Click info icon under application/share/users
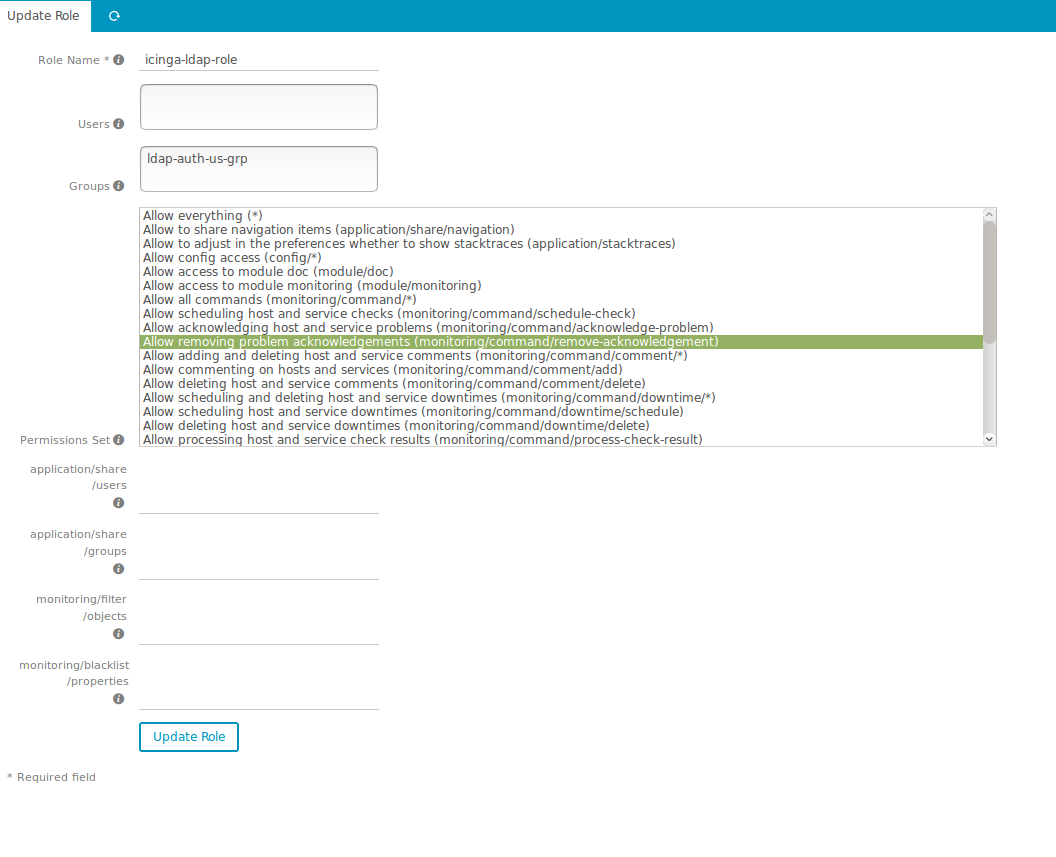Image resolution: width=1056 pixels, height=857 pixels. coord(119,503)
